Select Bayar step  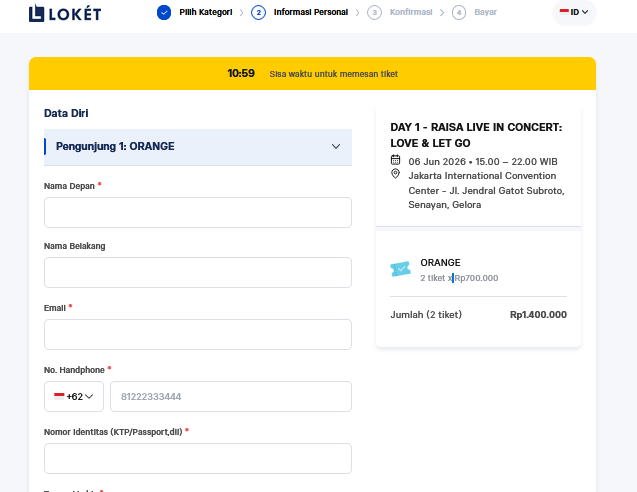coord(485,12)
